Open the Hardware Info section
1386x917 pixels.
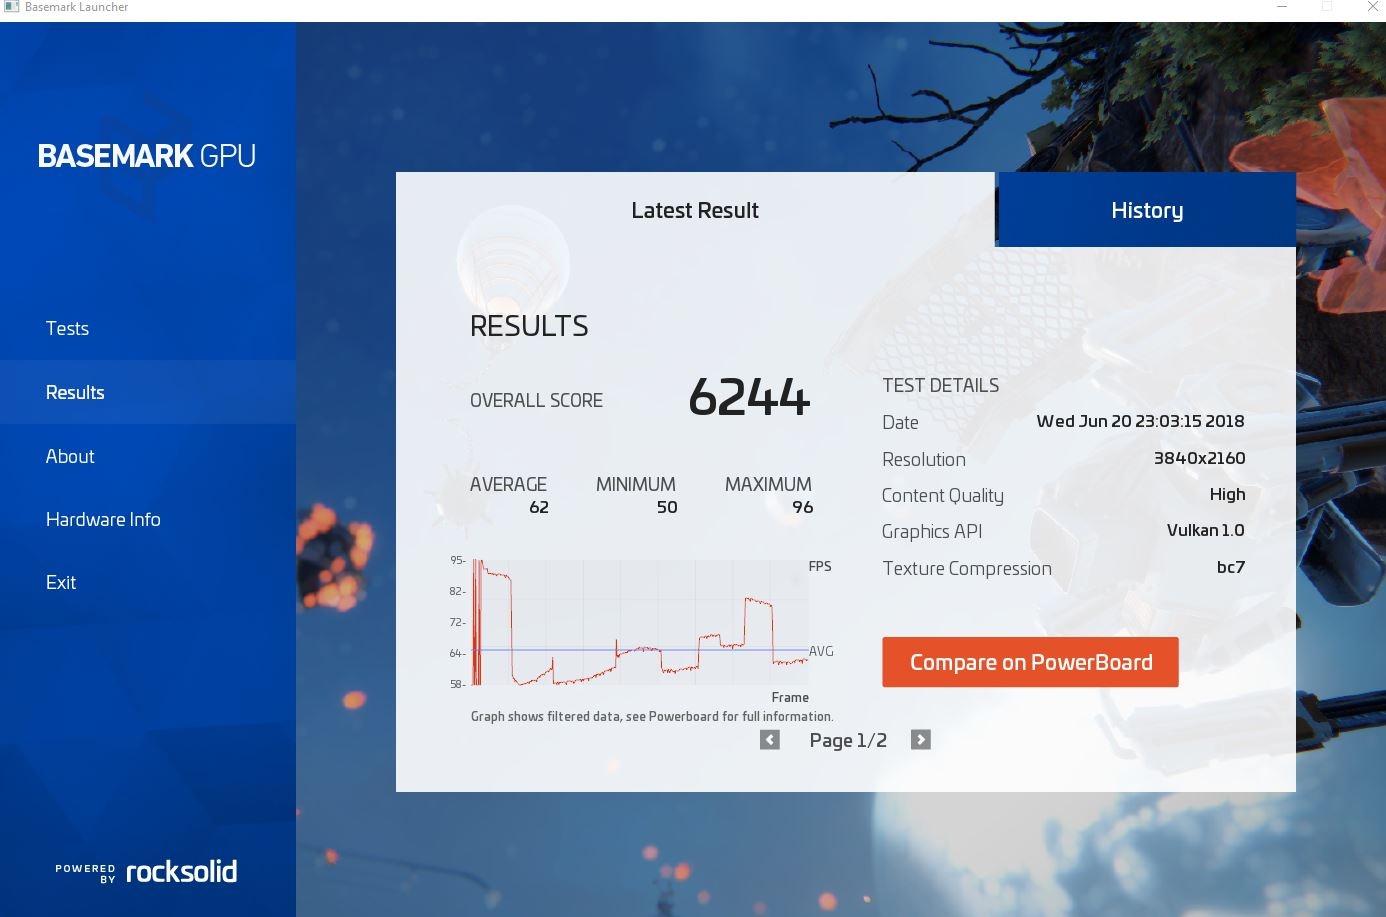(x=148, y=519)
